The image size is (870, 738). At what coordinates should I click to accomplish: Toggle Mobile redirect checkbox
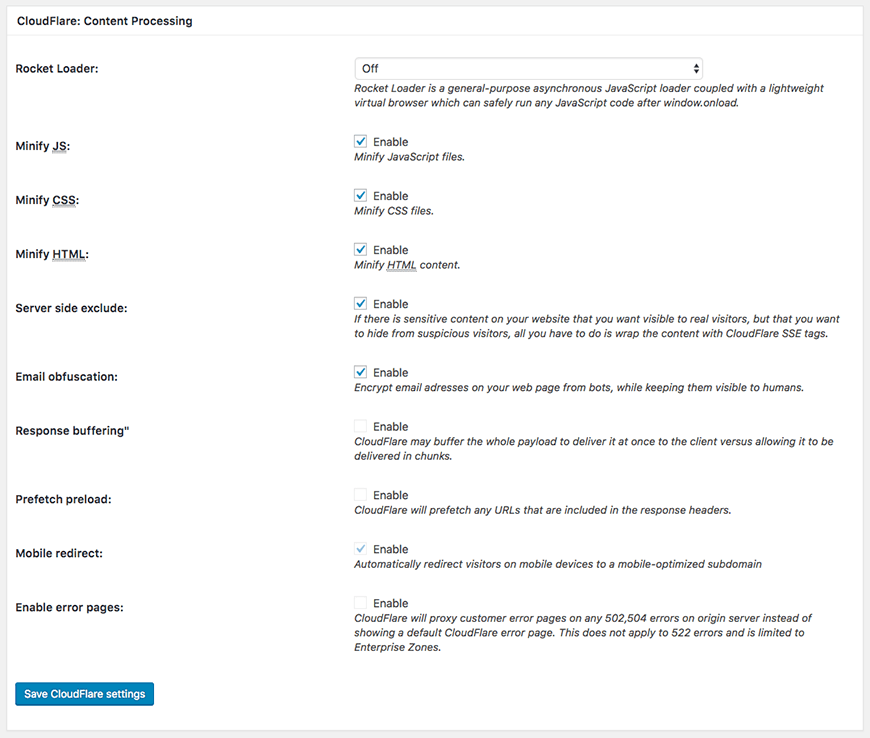(x=361, y=549)
